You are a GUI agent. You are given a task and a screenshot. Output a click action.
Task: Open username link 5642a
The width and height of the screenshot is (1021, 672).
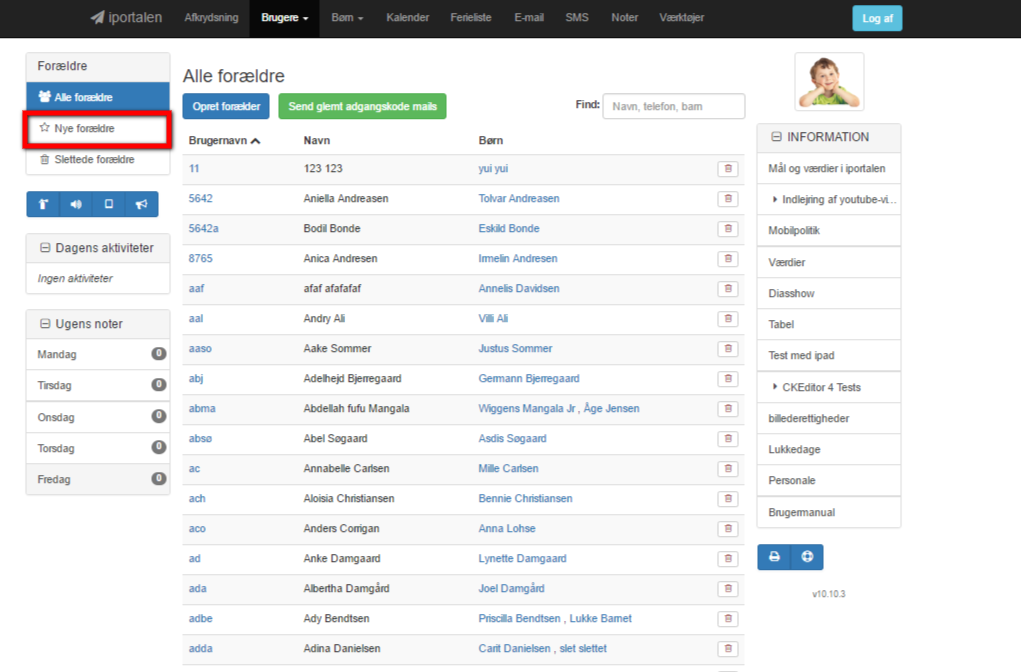click(x=203, y=229)
